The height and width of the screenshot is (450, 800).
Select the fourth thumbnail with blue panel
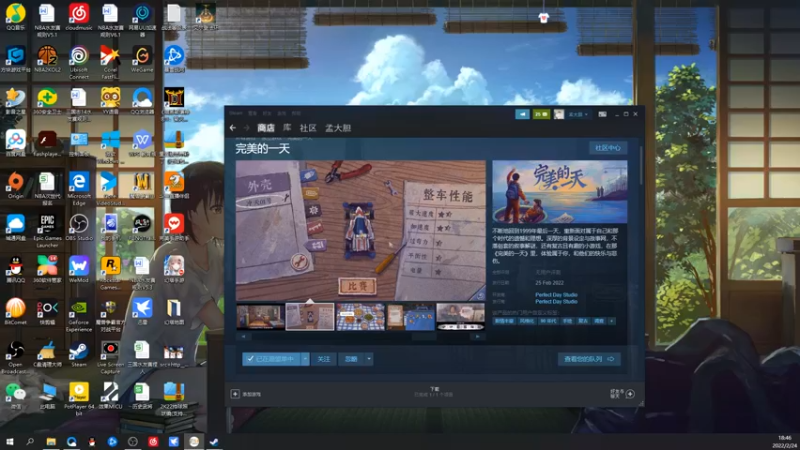coord(411,316)
